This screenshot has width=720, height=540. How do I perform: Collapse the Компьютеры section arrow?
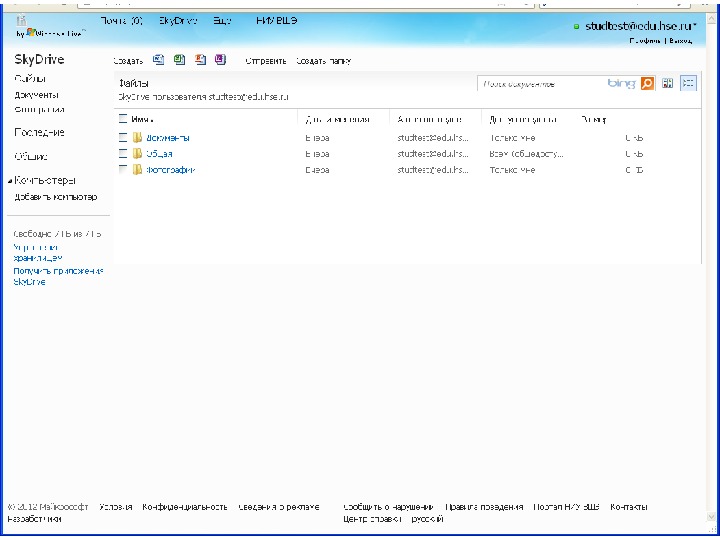[x=10, y=181]
